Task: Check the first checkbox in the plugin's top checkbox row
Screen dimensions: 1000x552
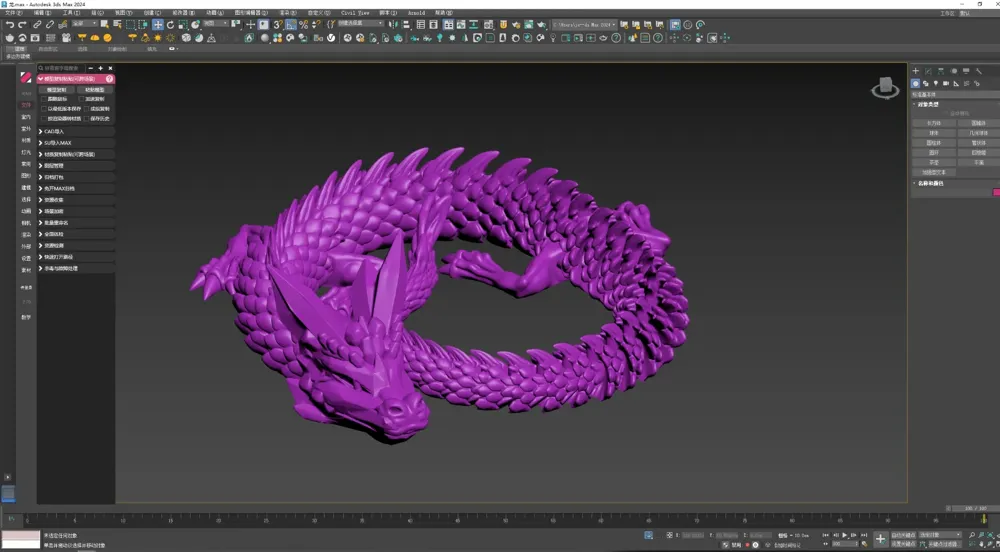Action: [x=44, y=99]
